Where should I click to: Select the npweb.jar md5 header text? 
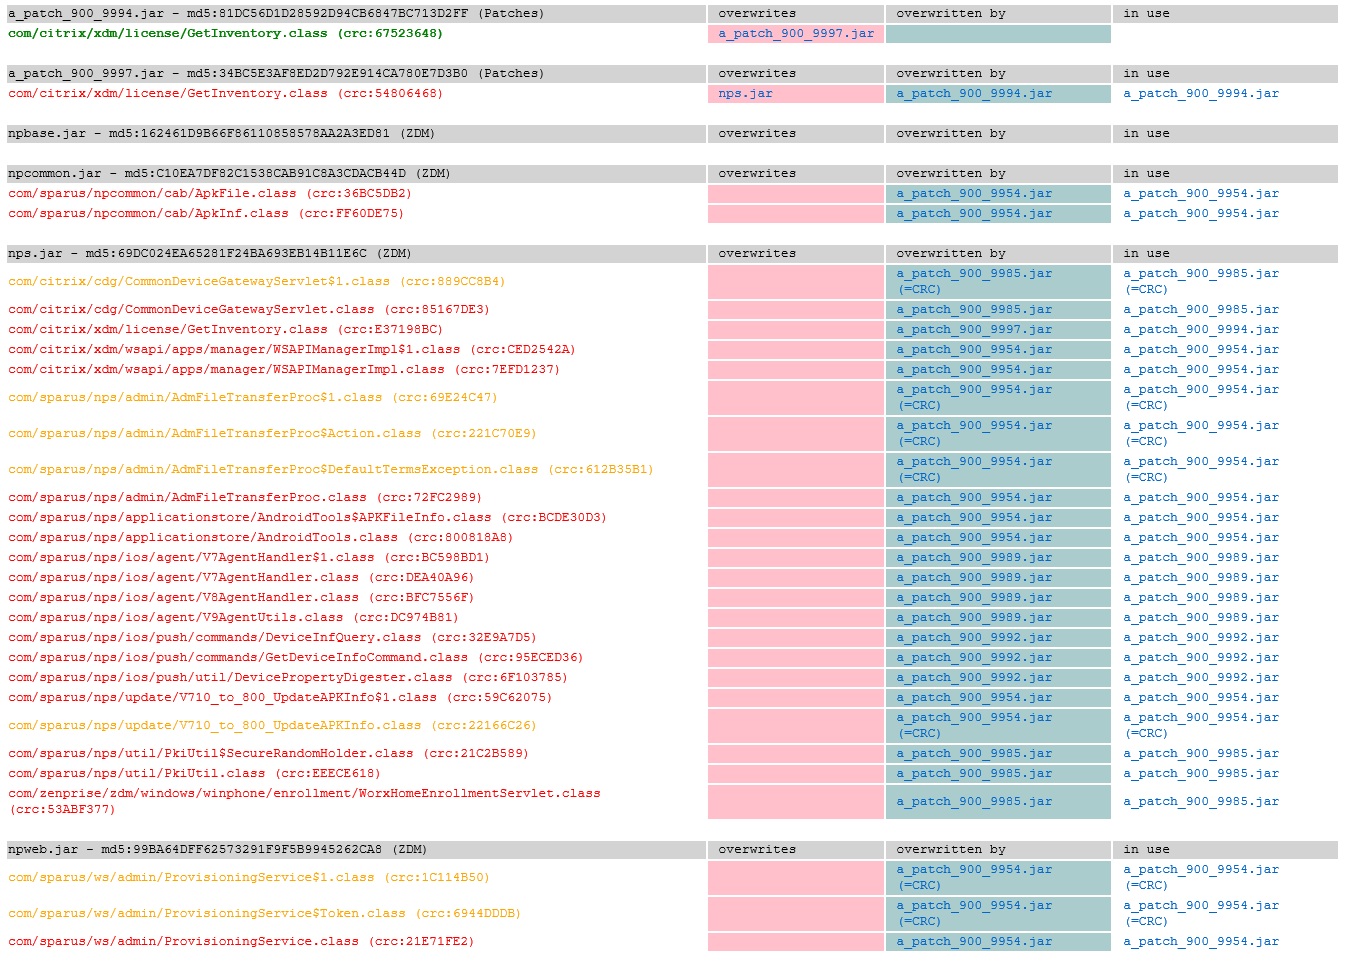217,849
